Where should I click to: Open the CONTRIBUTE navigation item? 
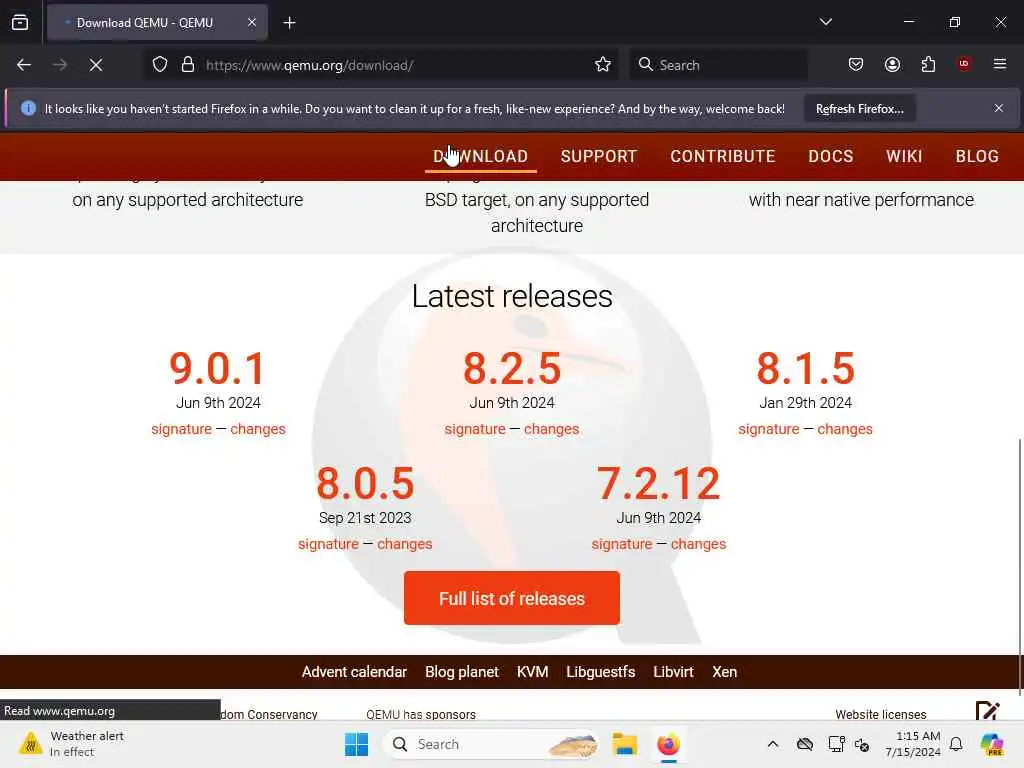click(723, 156)
